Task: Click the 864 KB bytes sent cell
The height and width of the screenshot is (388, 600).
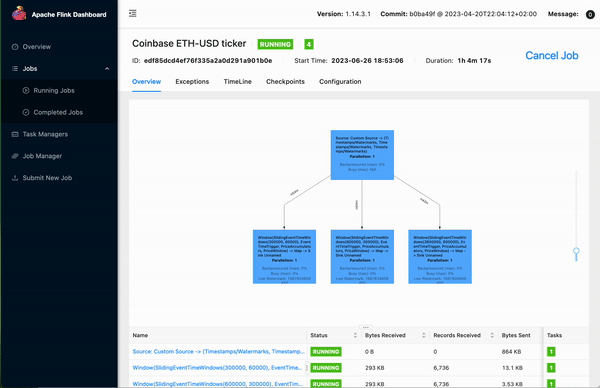Action: [x=511, y=352]
